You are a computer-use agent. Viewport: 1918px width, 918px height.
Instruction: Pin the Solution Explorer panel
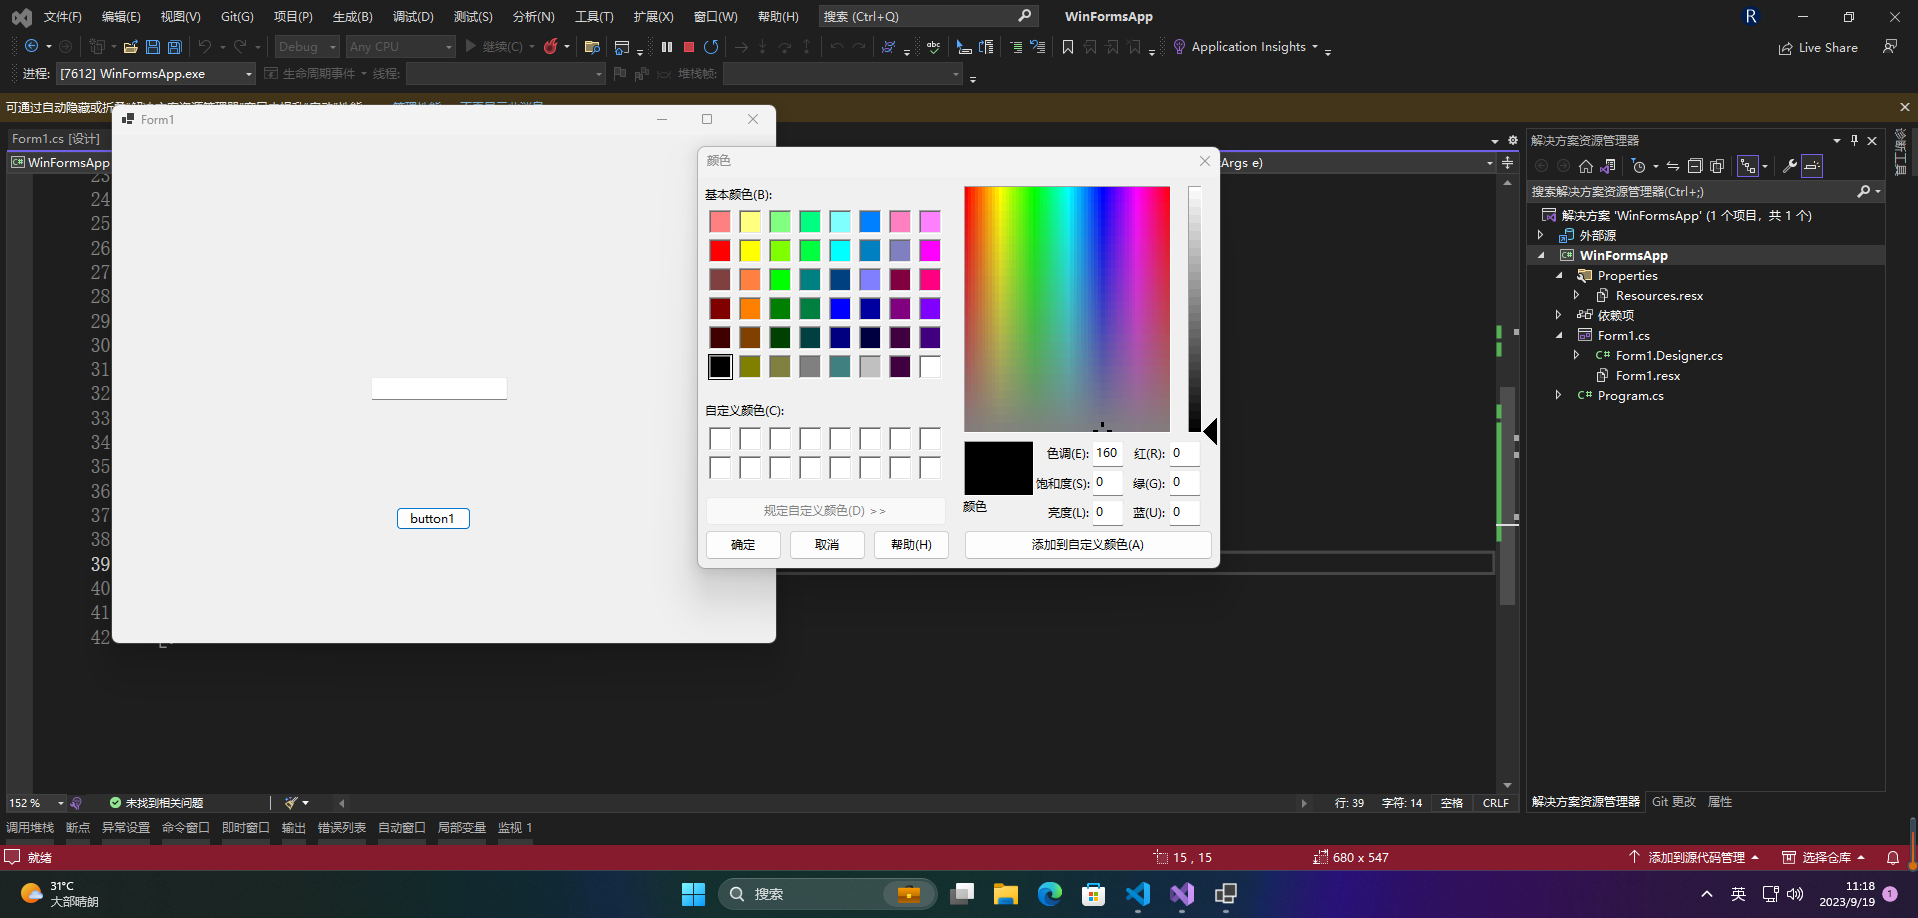pyautogui.click(x=1855, y=140)
